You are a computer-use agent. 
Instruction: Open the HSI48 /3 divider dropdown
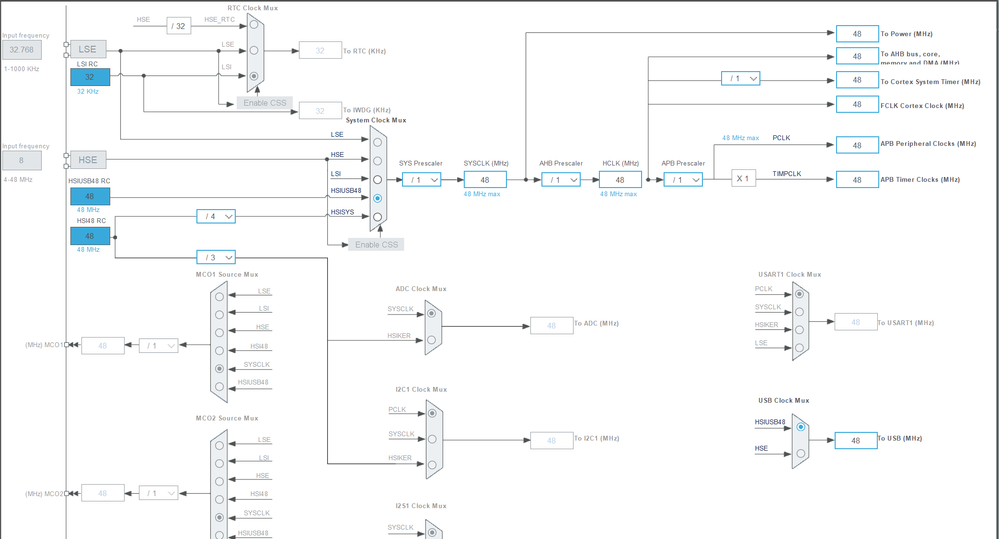216,257
